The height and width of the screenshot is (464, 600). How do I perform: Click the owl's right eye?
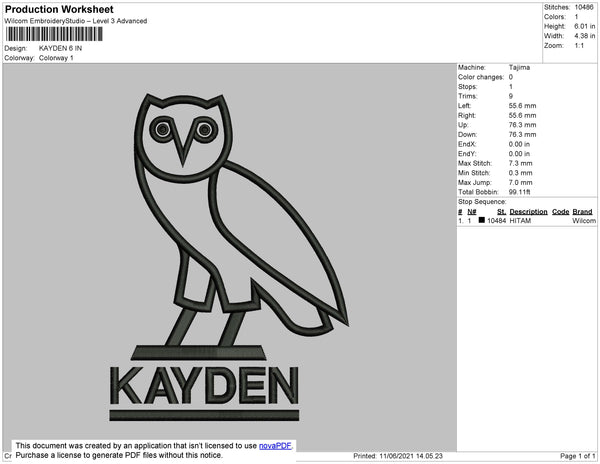[204, 129]
